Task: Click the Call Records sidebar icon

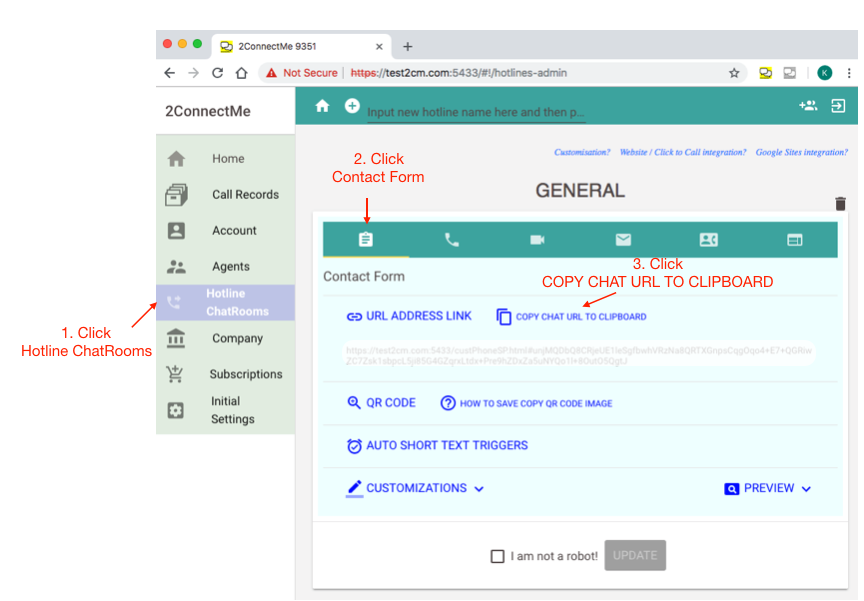Action: click(x=176, y=194)
